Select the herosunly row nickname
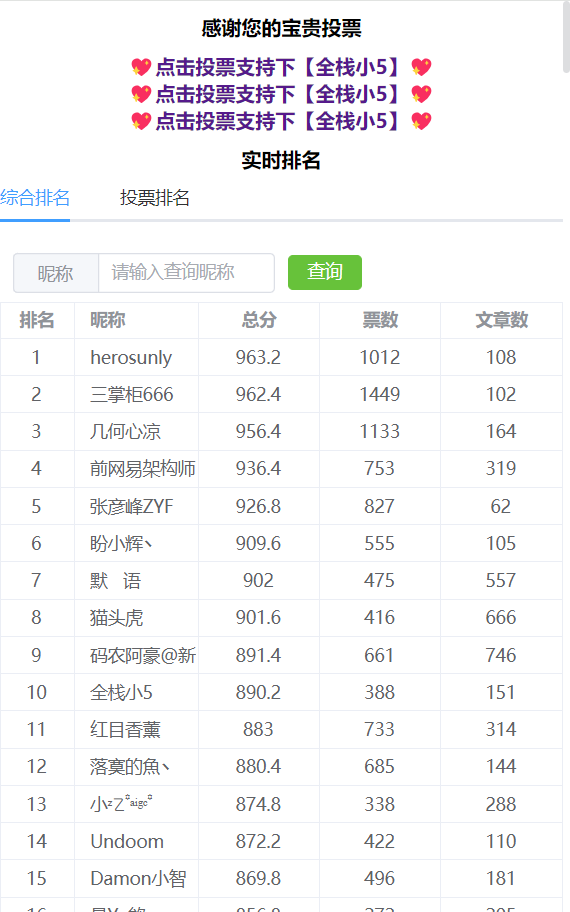Viewport: 570px width, 912px height. [131, 357]
